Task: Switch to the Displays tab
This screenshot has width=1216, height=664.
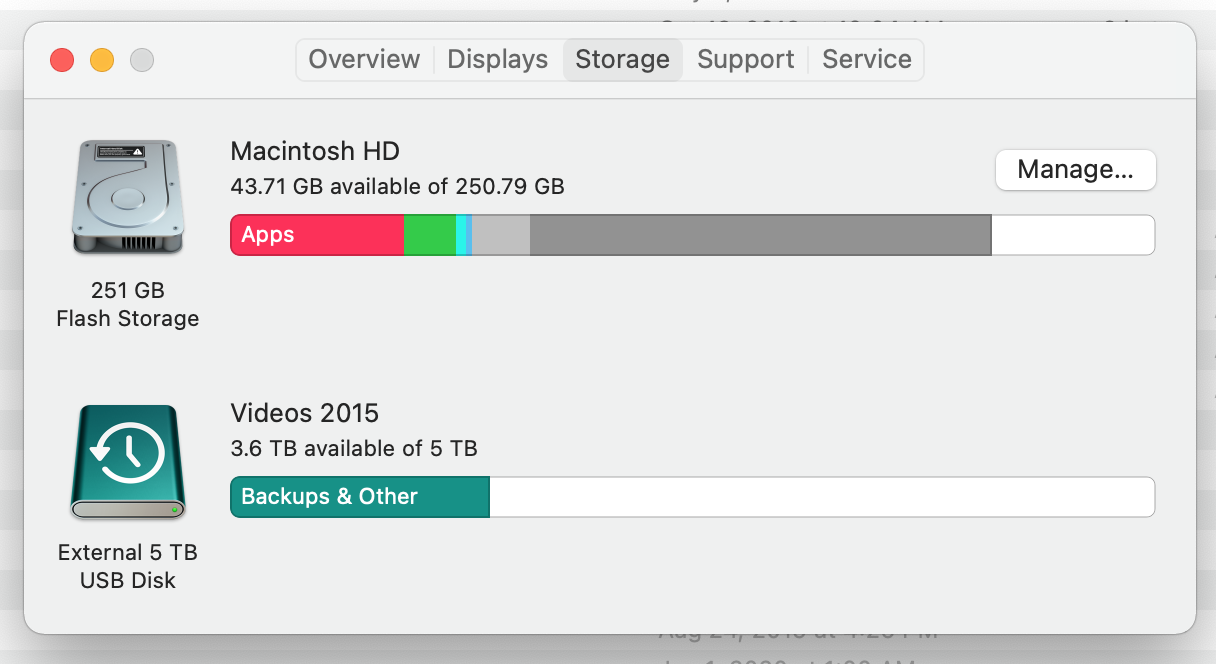Action: [497, 59]
